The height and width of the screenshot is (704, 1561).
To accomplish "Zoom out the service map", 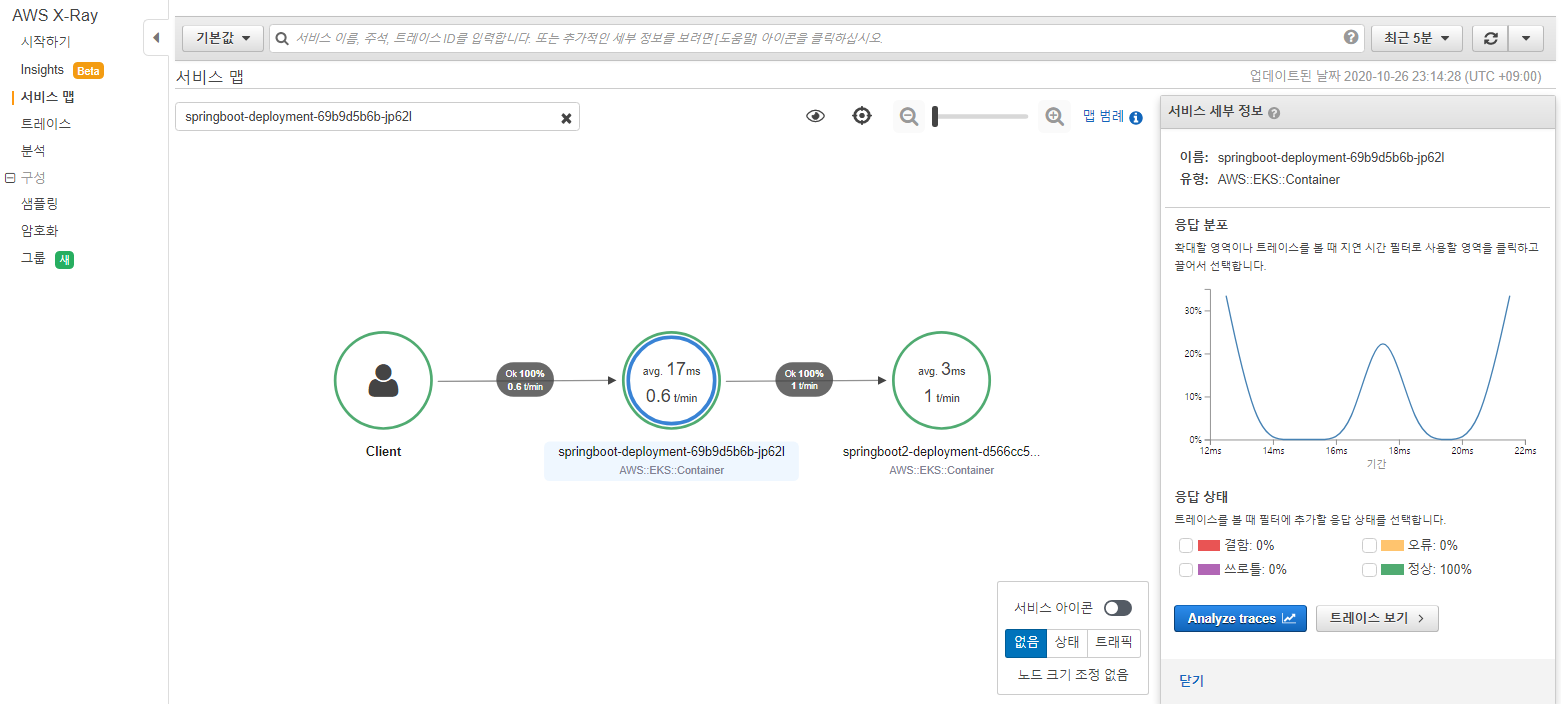I will point(909,117).
